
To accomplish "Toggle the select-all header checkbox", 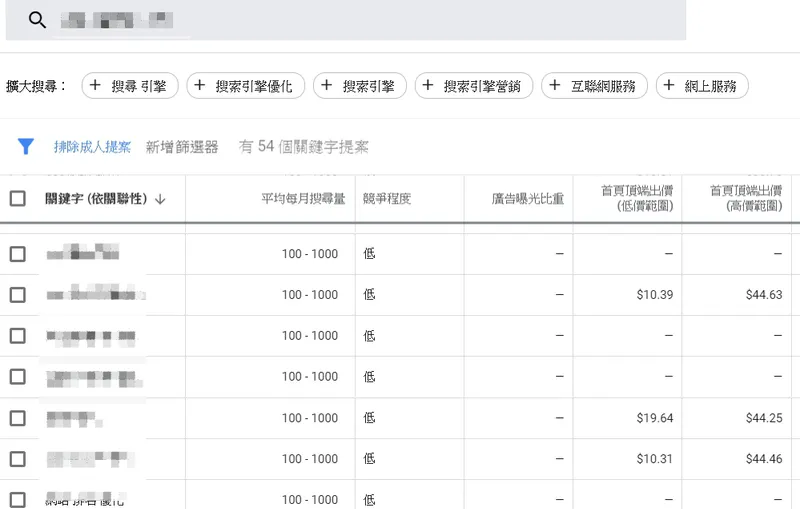I will pyautogui.click(x=18, y=199).
